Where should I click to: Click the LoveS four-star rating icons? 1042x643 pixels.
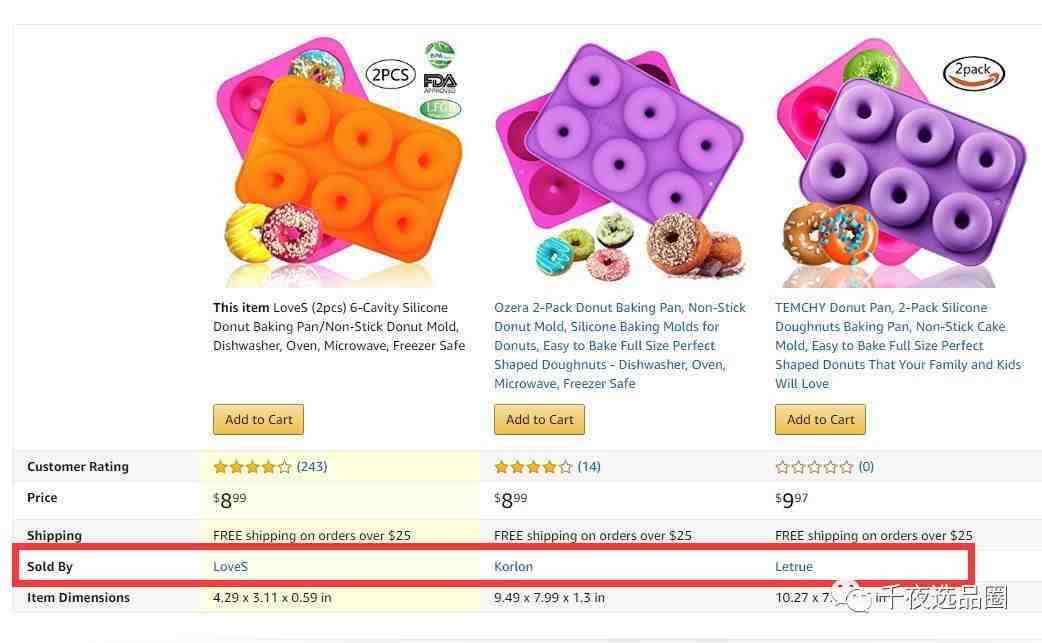pyautogui.click(x=253, y=467)
